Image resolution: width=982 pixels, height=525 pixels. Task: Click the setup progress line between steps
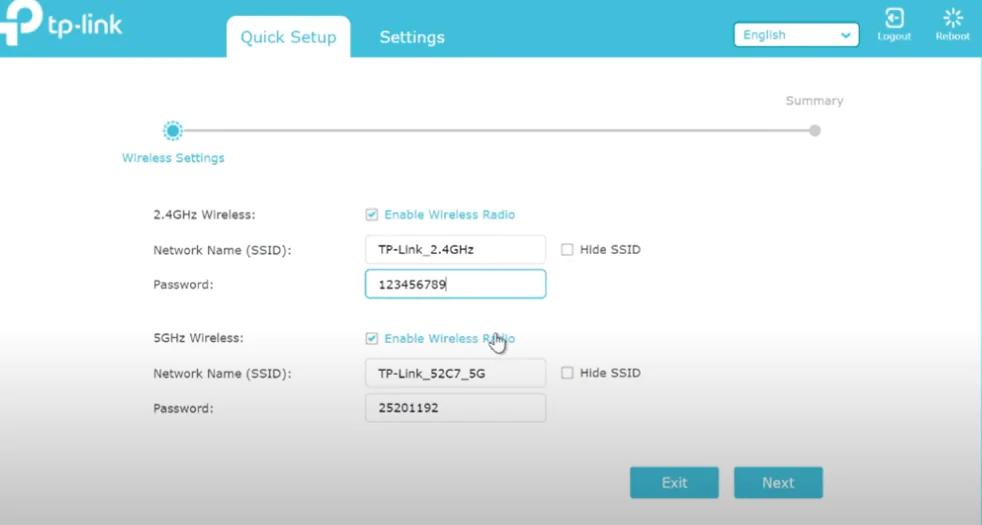tap(495, 130)
